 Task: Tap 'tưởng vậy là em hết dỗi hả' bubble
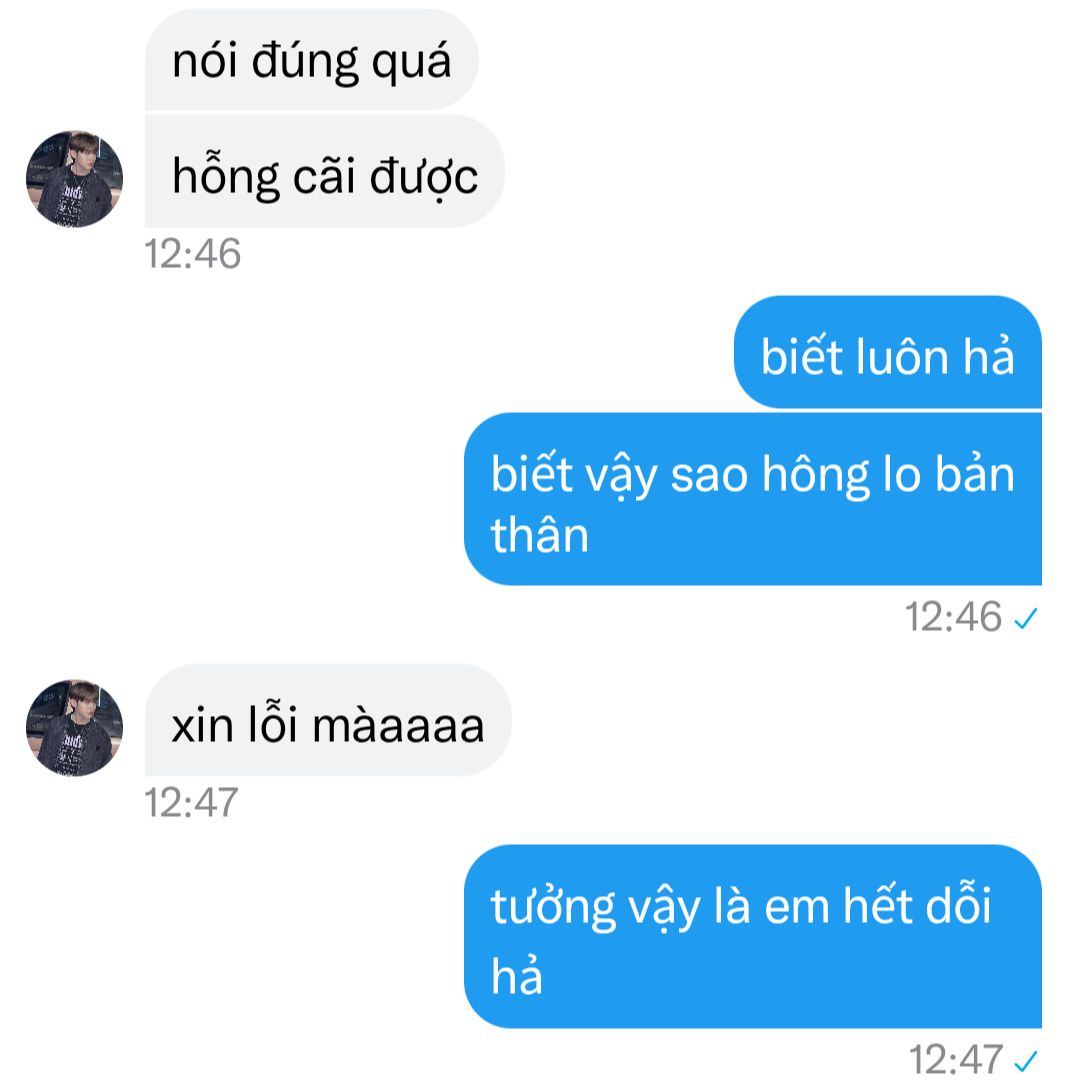tap(753, 936)
